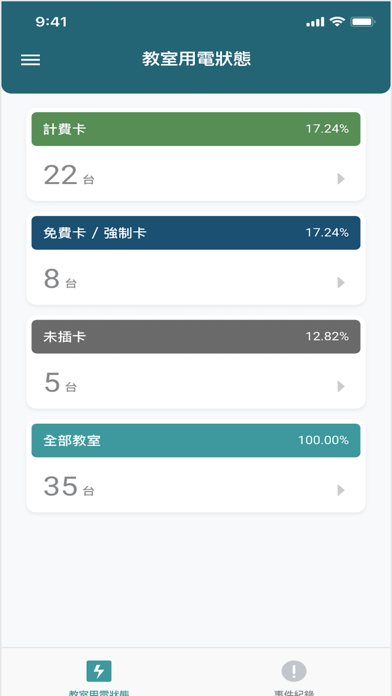Switch to the 事件紀錄 bottom tab
The image size is (392, 696).
294,677
